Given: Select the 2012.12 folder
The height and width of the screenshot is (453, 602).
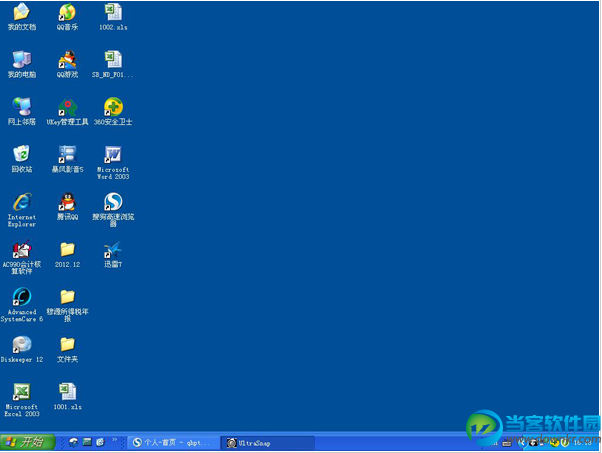Looking at the screenshot, I should pos(68,254).
